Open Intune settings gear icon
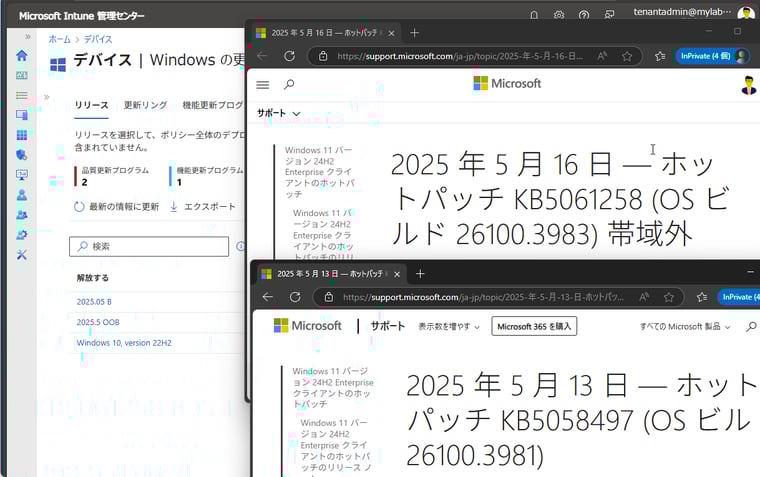 coord(559,15)
